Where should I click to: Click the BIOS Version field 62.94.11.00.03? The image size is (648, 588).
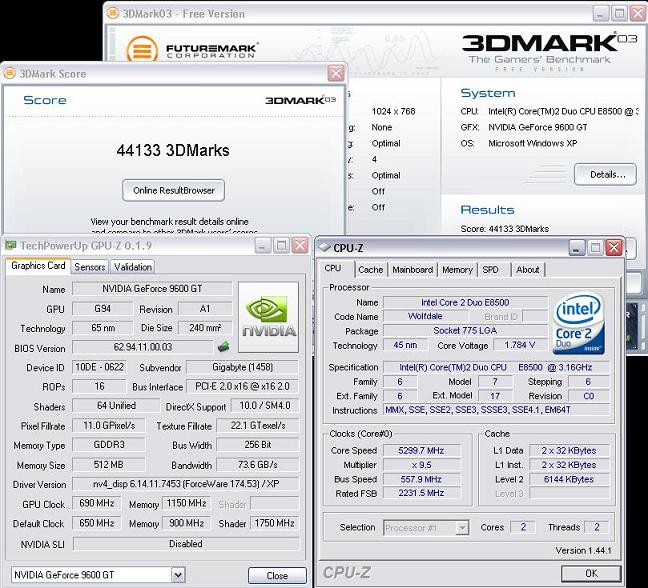coord(143,347)
